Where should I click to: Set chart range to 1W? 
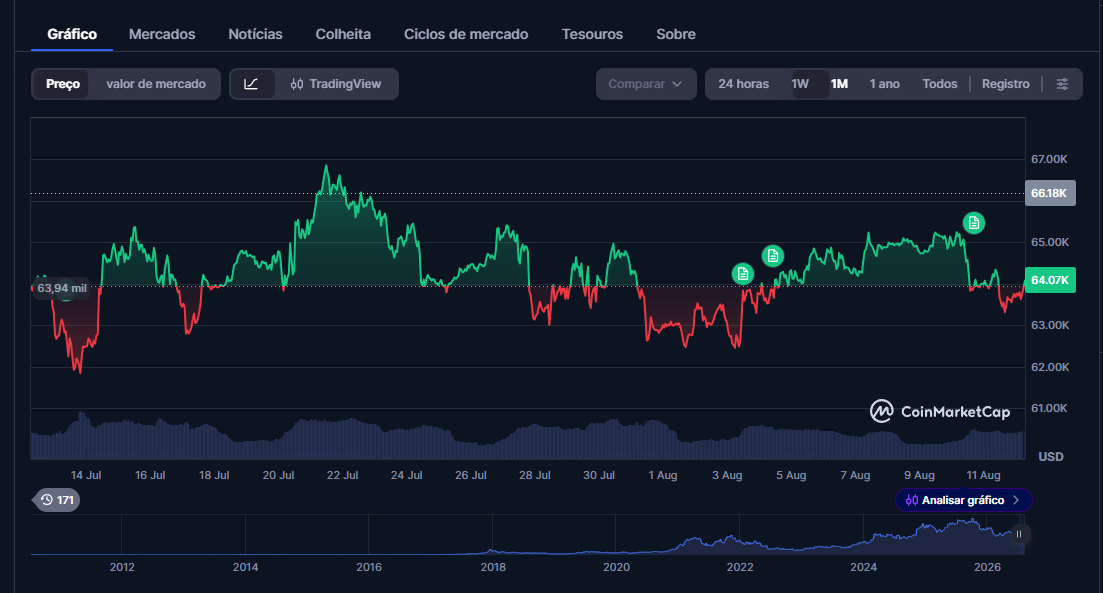(800, 84)
